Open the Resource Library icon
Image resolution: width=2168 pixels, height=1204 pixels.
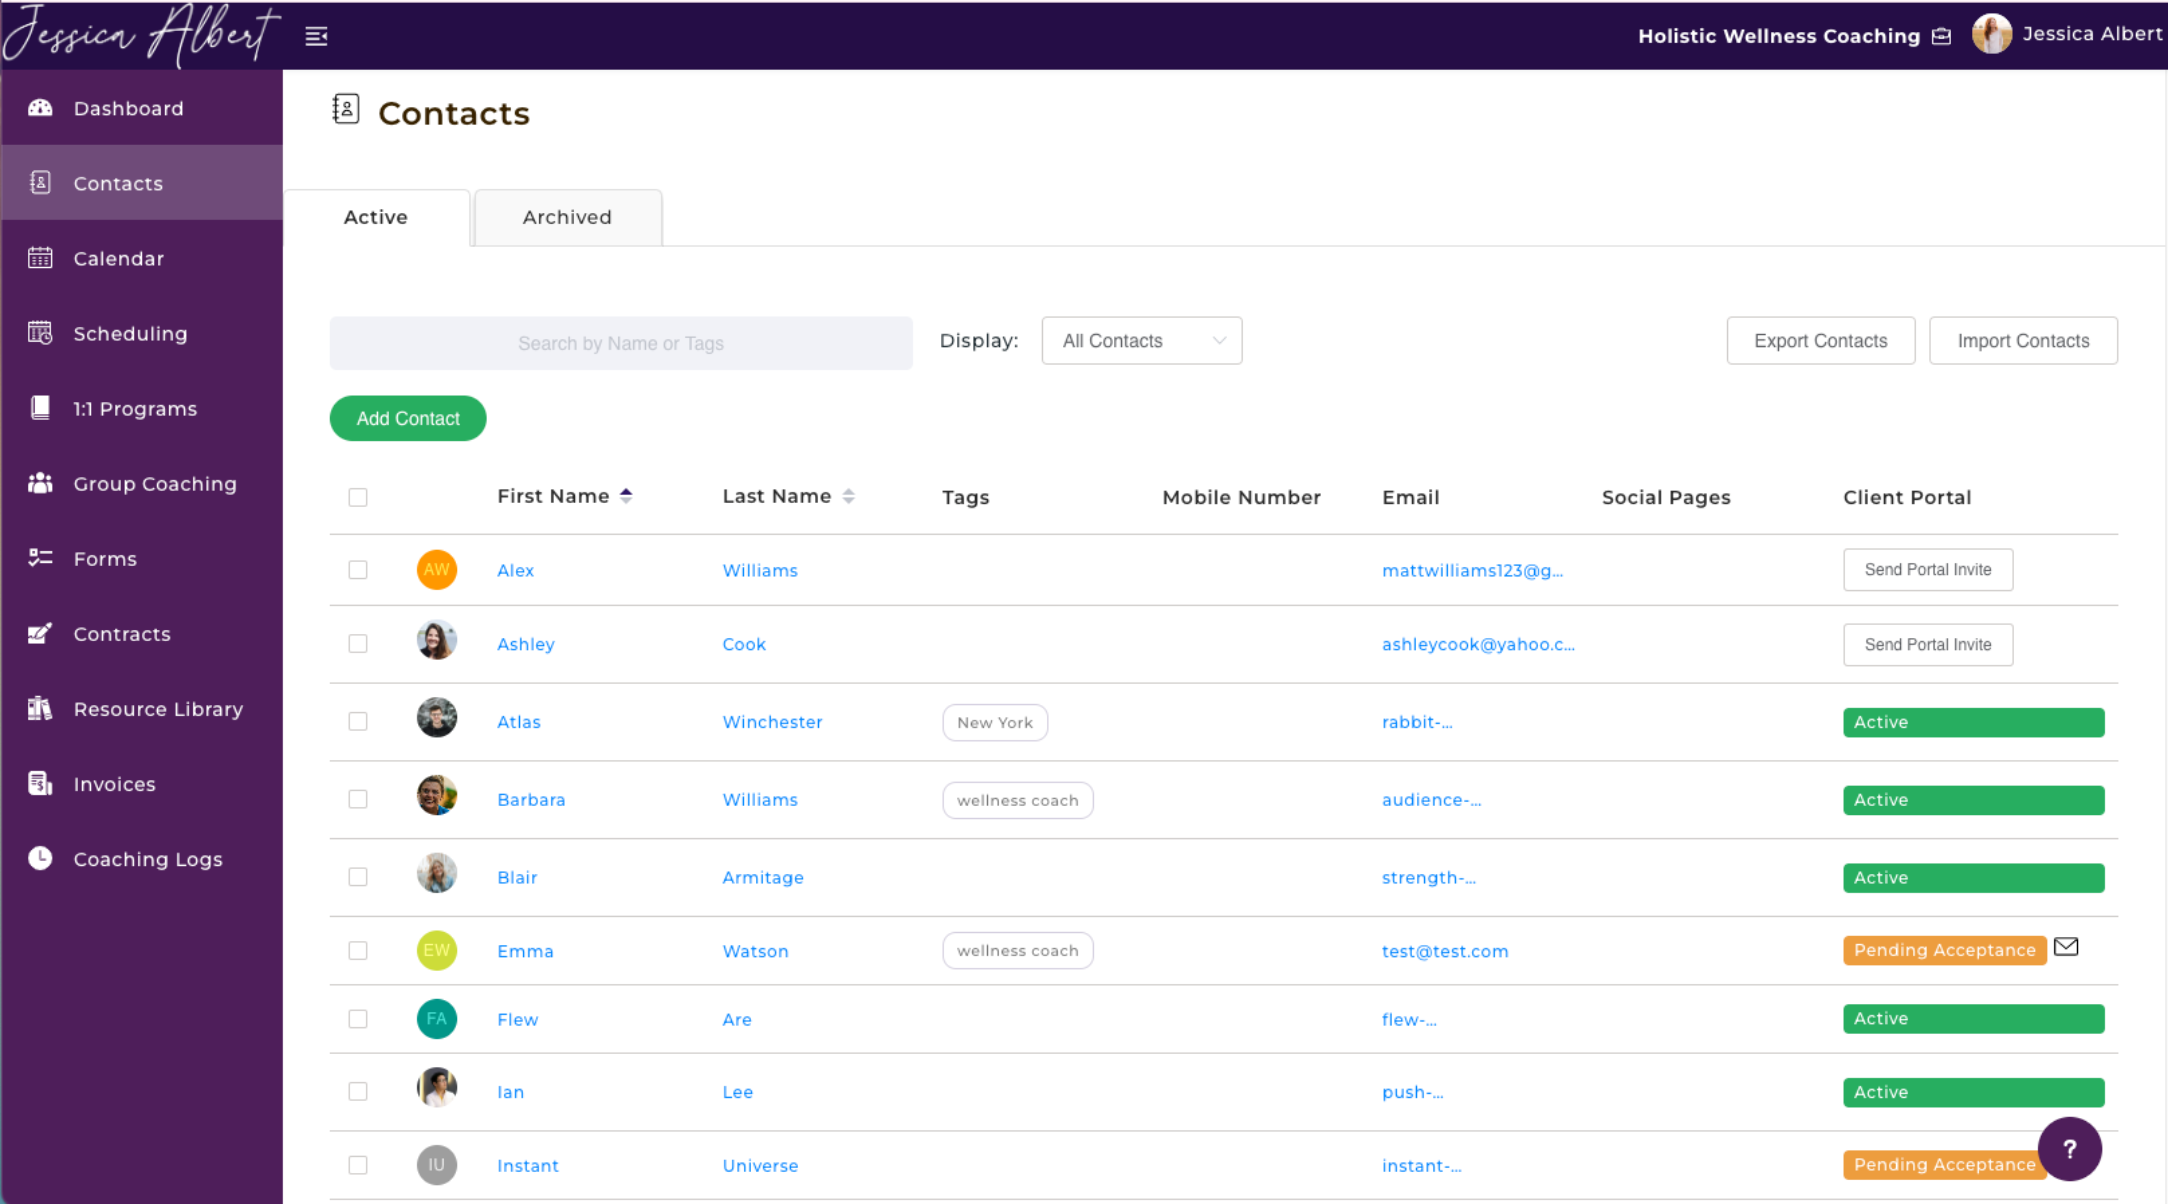(x=40, y=709)
